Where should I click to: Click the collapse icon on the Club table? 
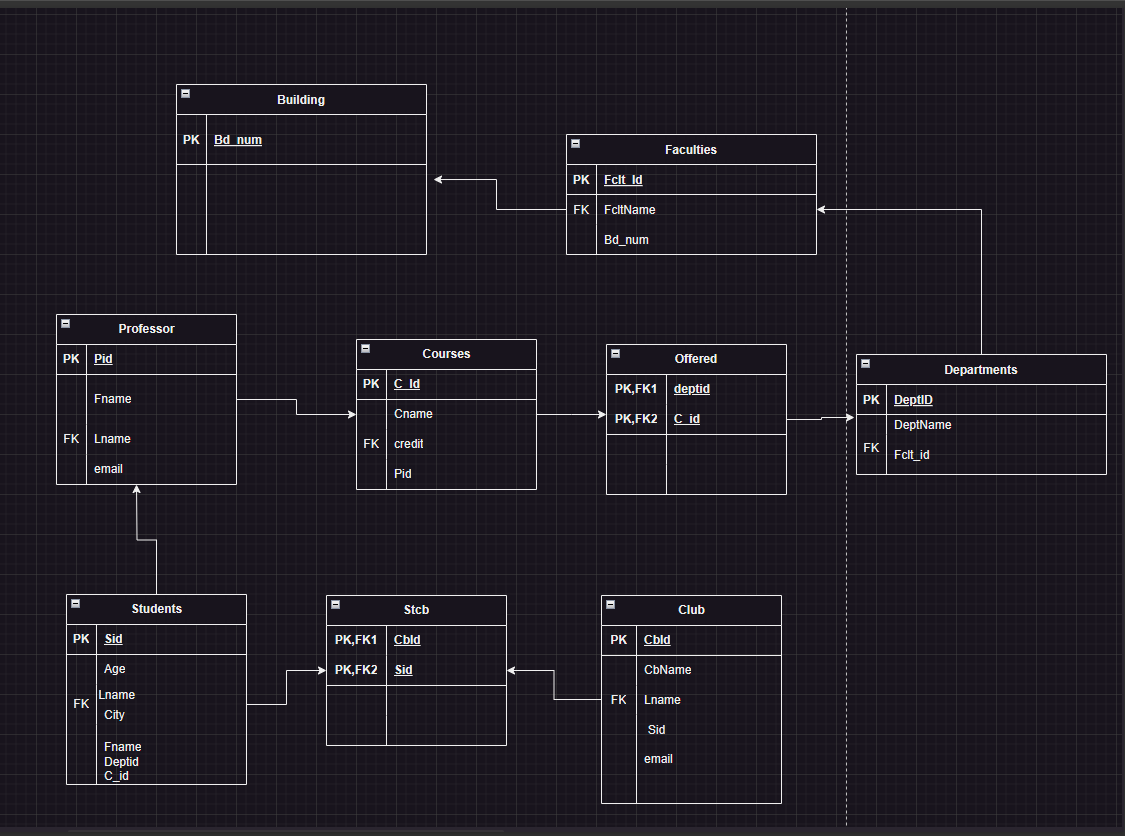609,603
